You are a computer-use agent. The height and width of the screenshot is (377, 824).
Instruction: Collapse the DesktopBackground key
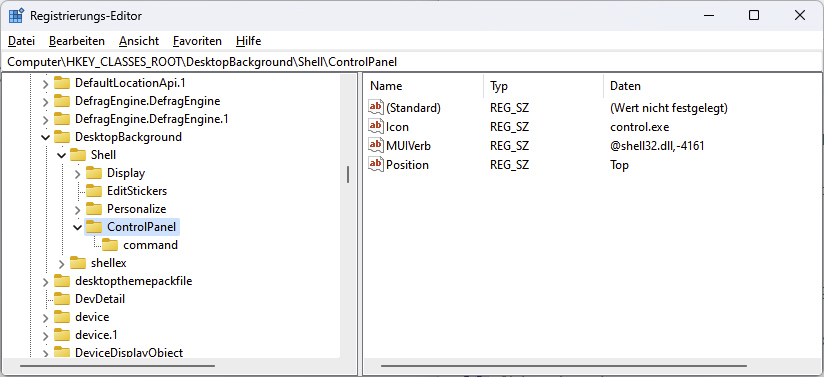[x=46, y=137]
